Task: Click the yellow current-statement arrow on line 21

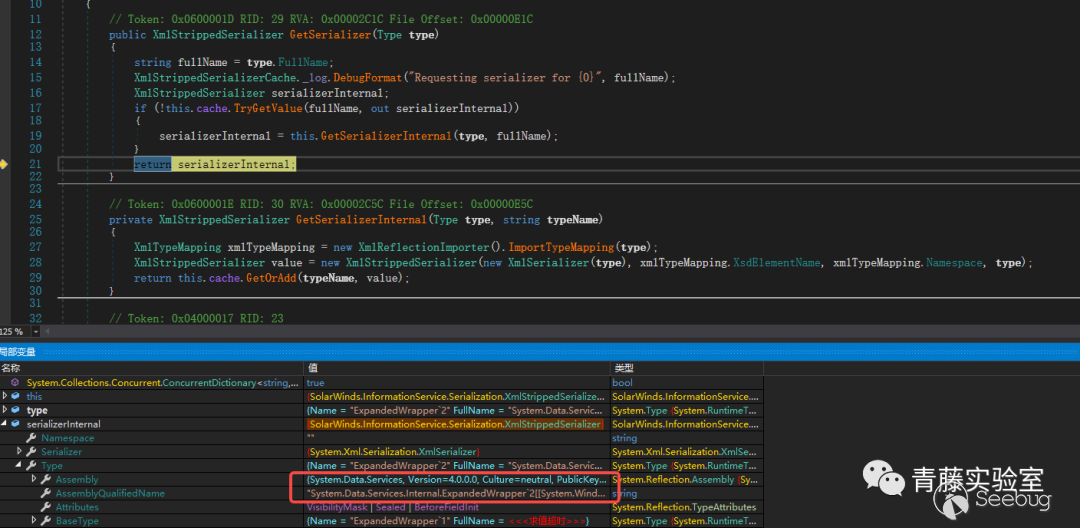Action: (x=4, y=164)
